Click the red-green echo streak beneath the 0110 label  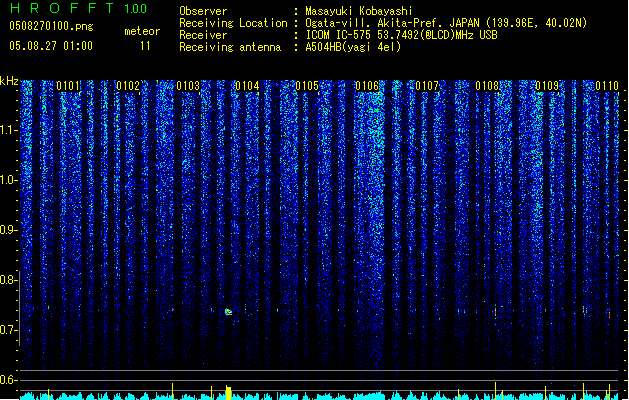pyautogui.click(x=609, y=314)
